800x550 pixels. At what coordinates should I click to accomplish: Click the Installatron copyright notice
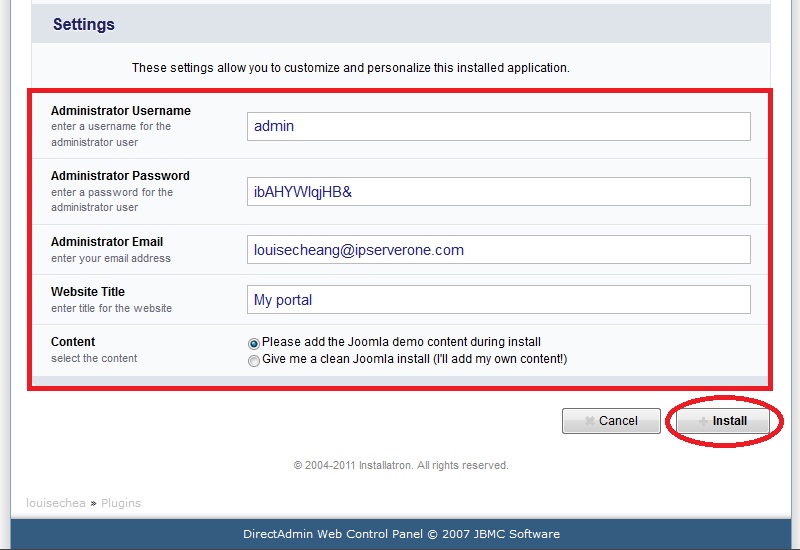point(401,465)
